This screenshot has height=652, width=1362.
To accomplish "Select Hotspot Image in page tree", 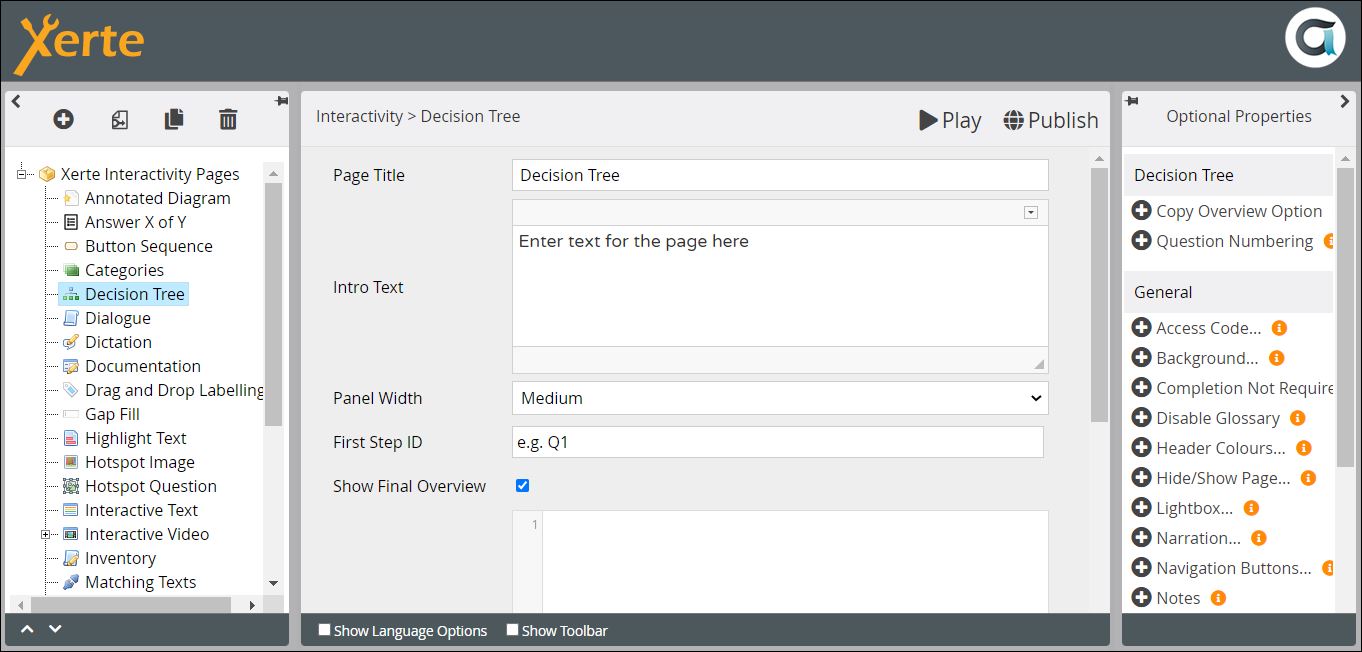I will 139,462.
